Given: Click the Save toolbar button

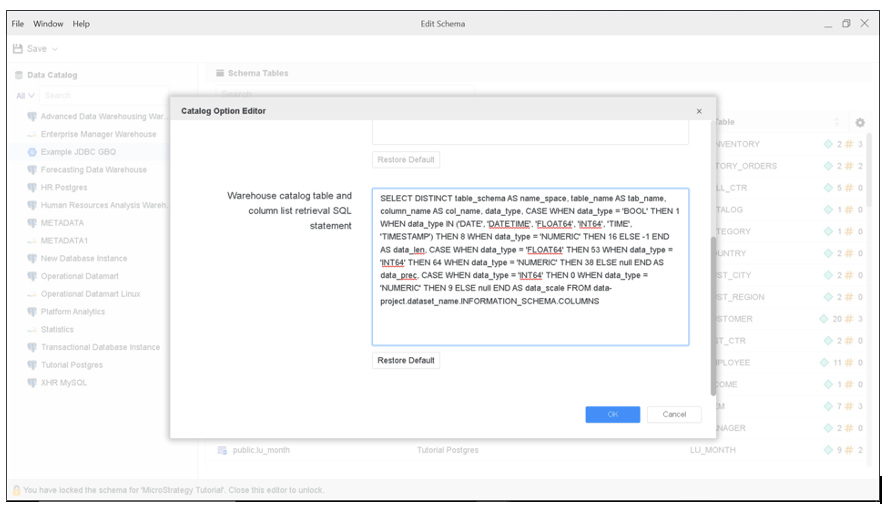Looking at the screenshot, I should point(30,49).
